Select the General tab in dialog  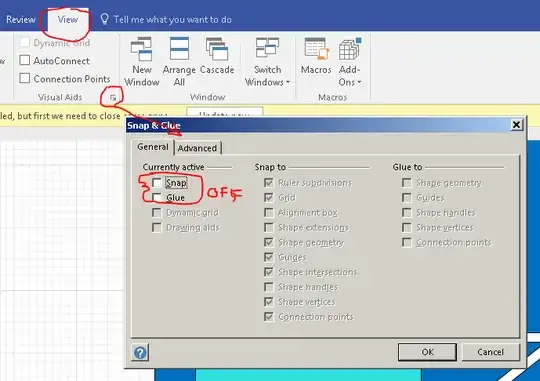153,147
